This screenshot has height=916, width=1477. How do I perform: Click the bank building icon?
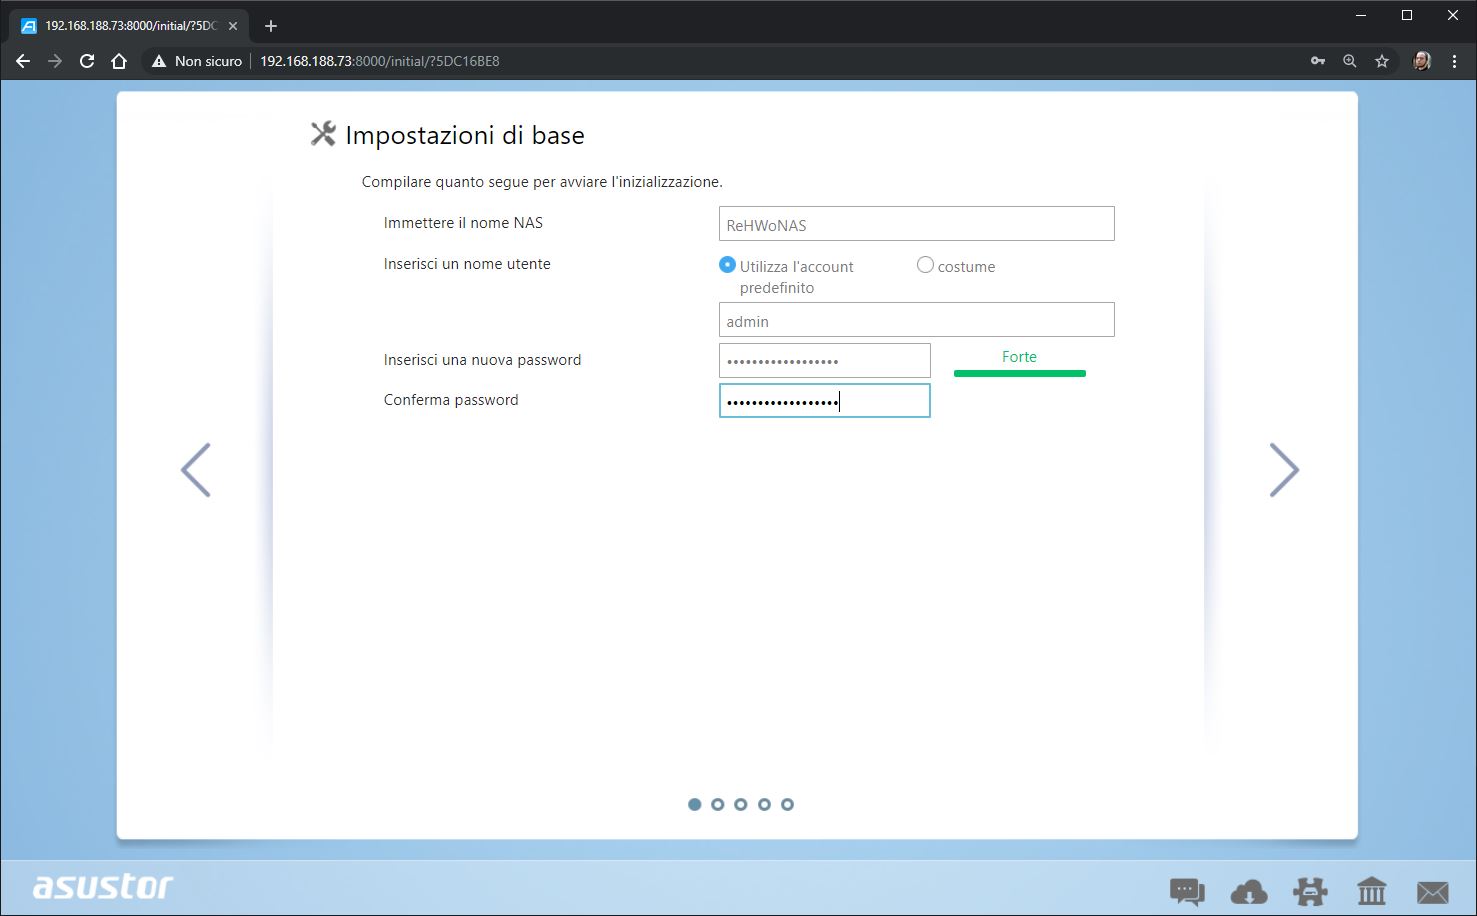click(1372, 890)
